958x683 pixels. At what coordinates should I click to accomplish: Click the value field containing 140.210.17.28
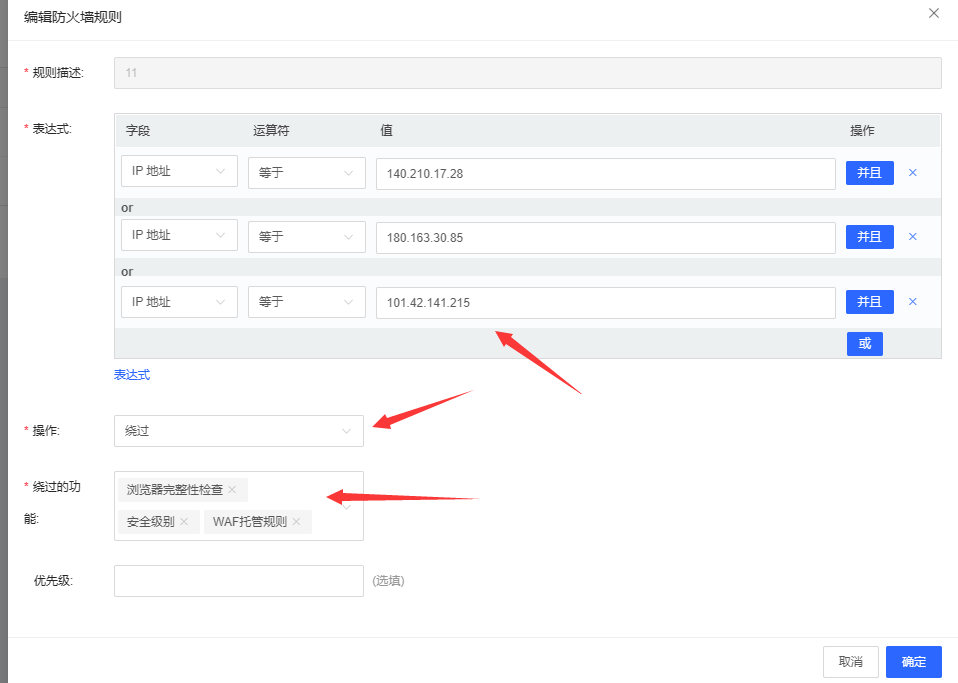[605, 173]
